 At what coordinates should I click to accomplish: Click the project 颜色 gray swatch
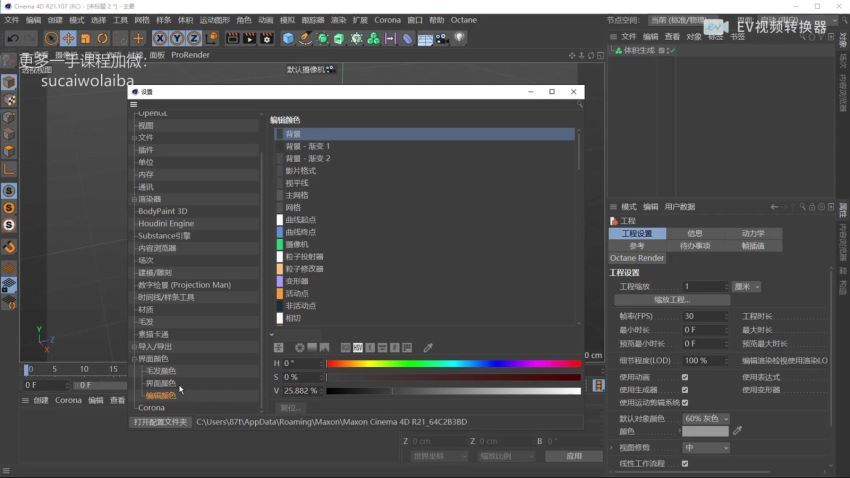[705, 431]
